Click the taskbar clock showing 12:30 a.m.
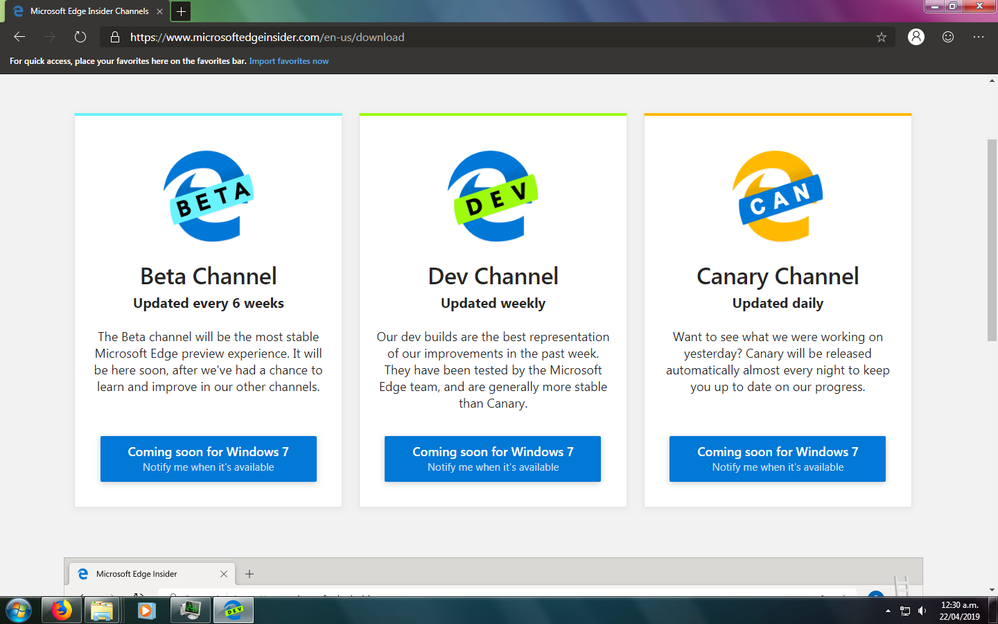 [x=959, y=611]
